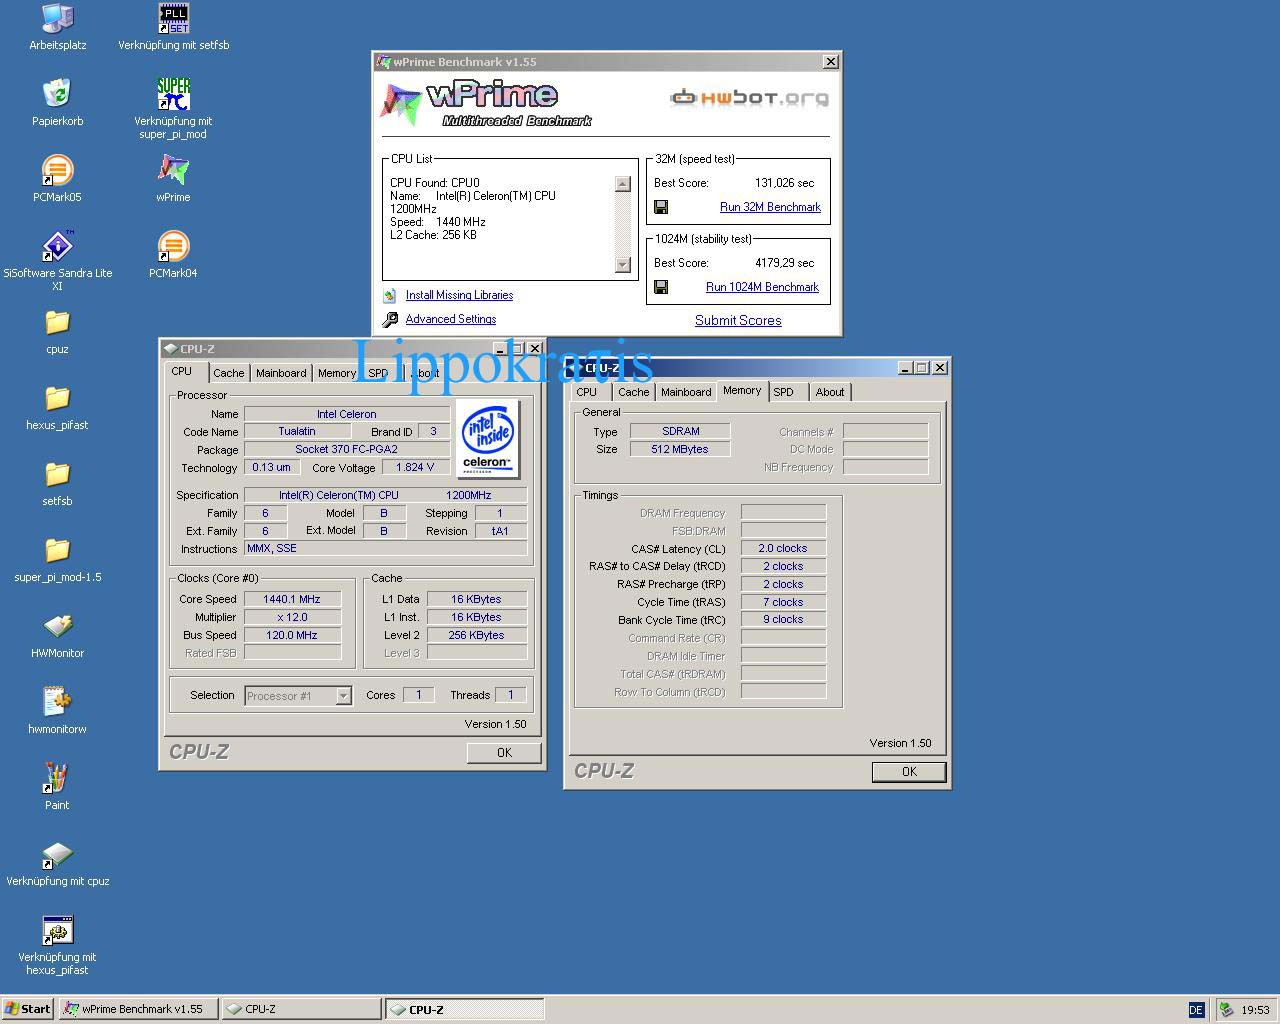Switch to Memory tab in left CPU-Z
The width and height of the screenshot is (1280, 1024).
tap(336, 373)
